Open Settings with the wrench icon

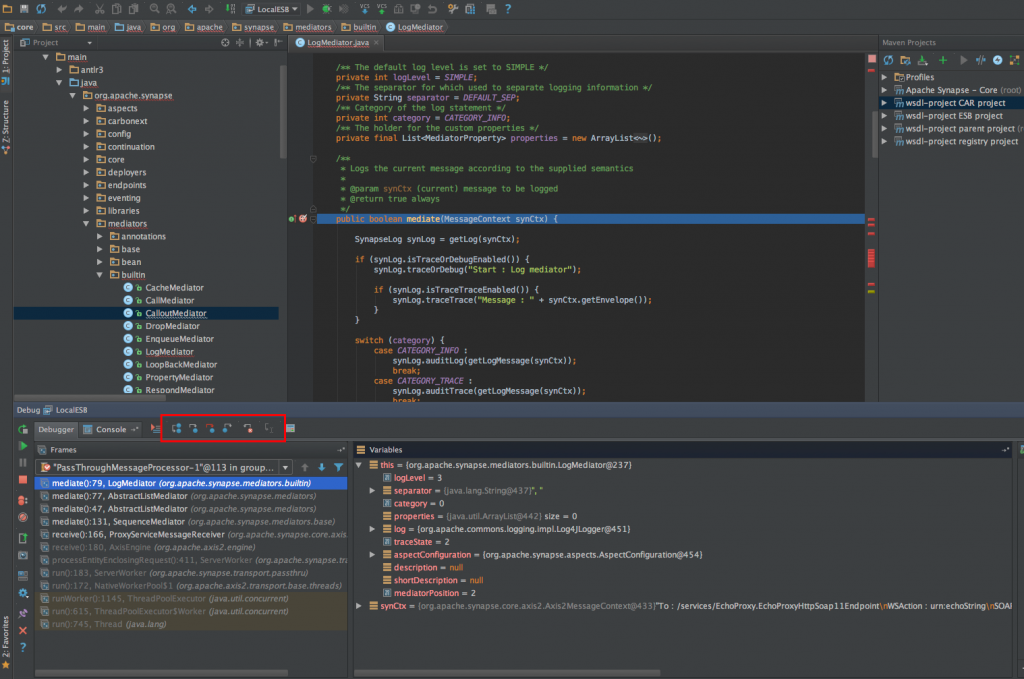point(453,9)
